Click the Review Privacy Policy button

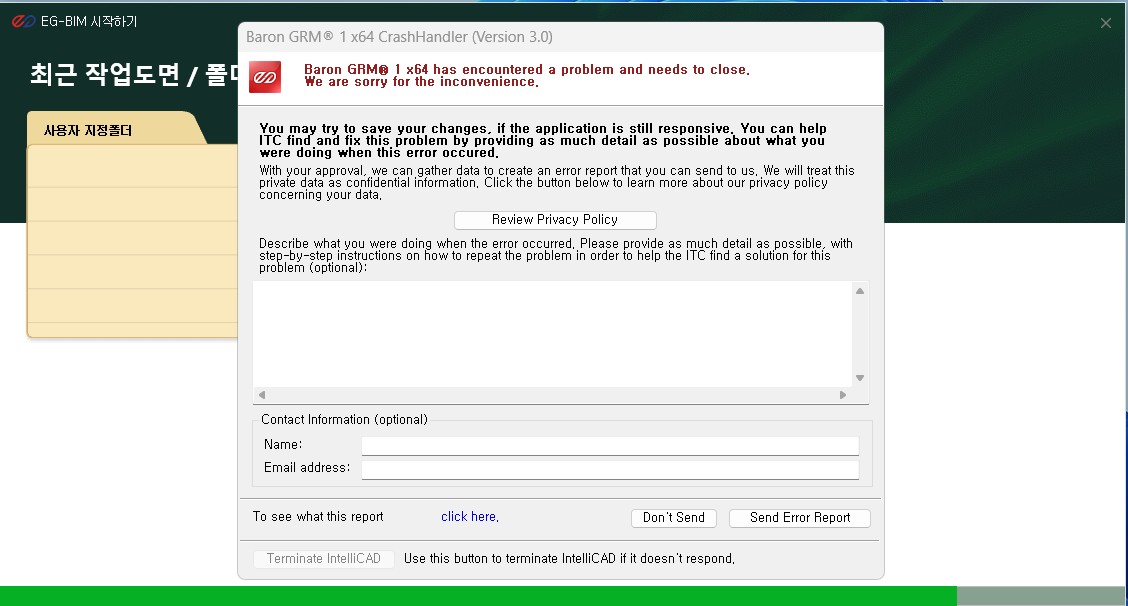pos(555,220)
